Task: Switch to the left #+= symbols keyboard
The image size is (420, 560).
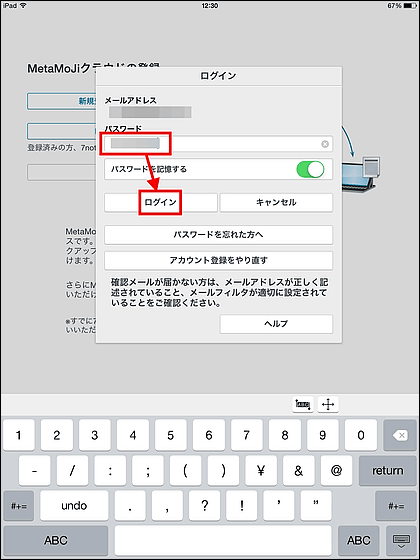Action: (x=19, y=506)
